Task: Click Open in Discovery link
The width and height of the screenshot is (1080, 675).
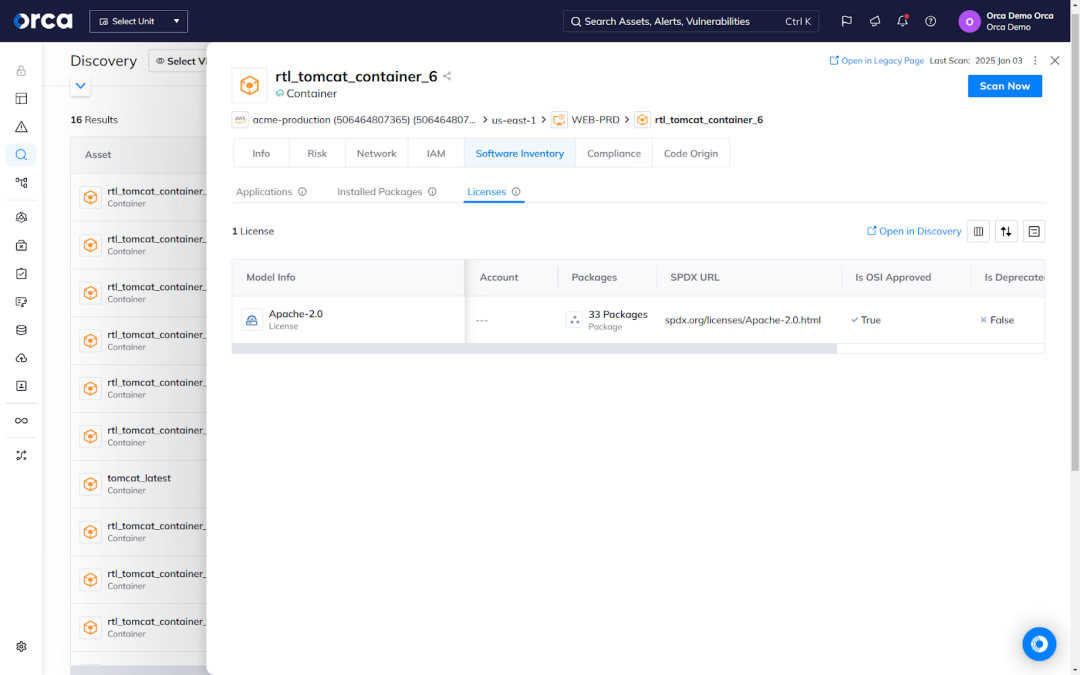Action: [914, 231]
